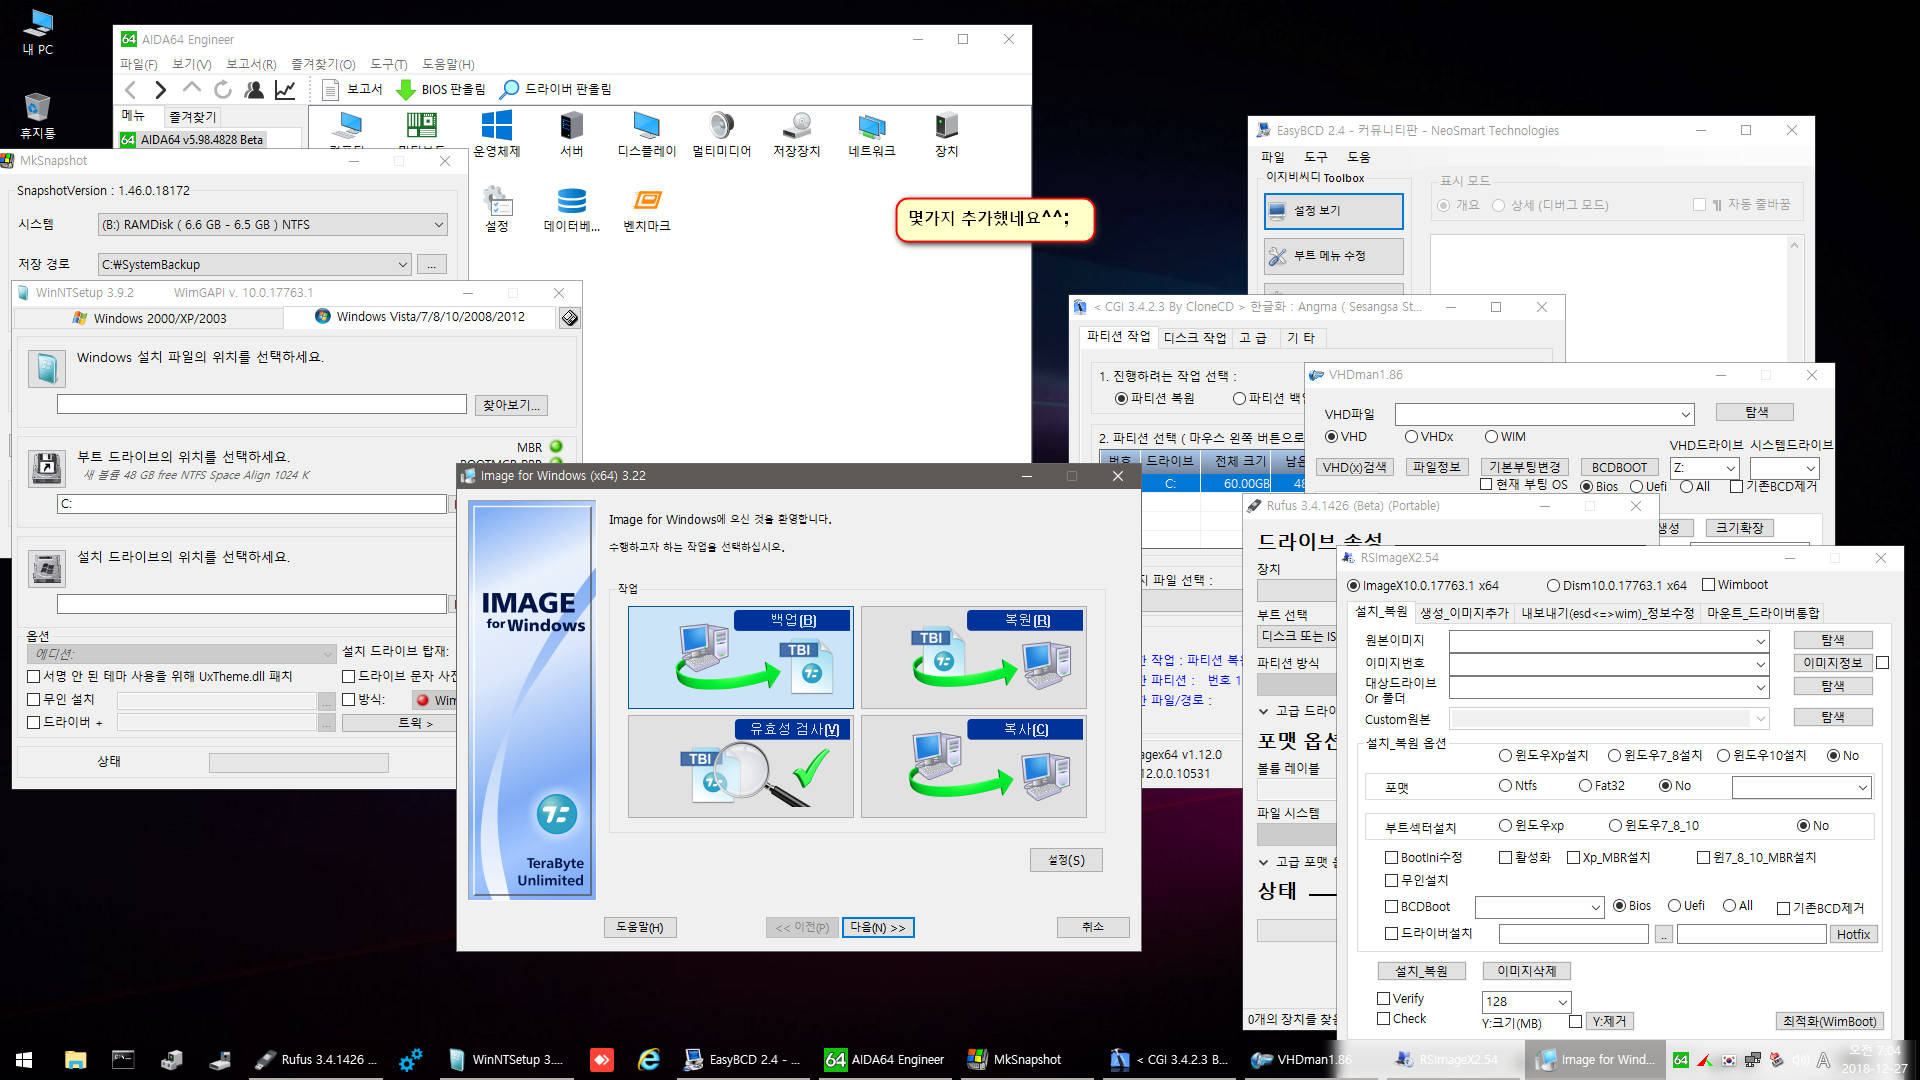Select the 유효성 검사(V) validate tile
The height and width of the screenshot is (1080, 1920).
(x=740, y=766)
